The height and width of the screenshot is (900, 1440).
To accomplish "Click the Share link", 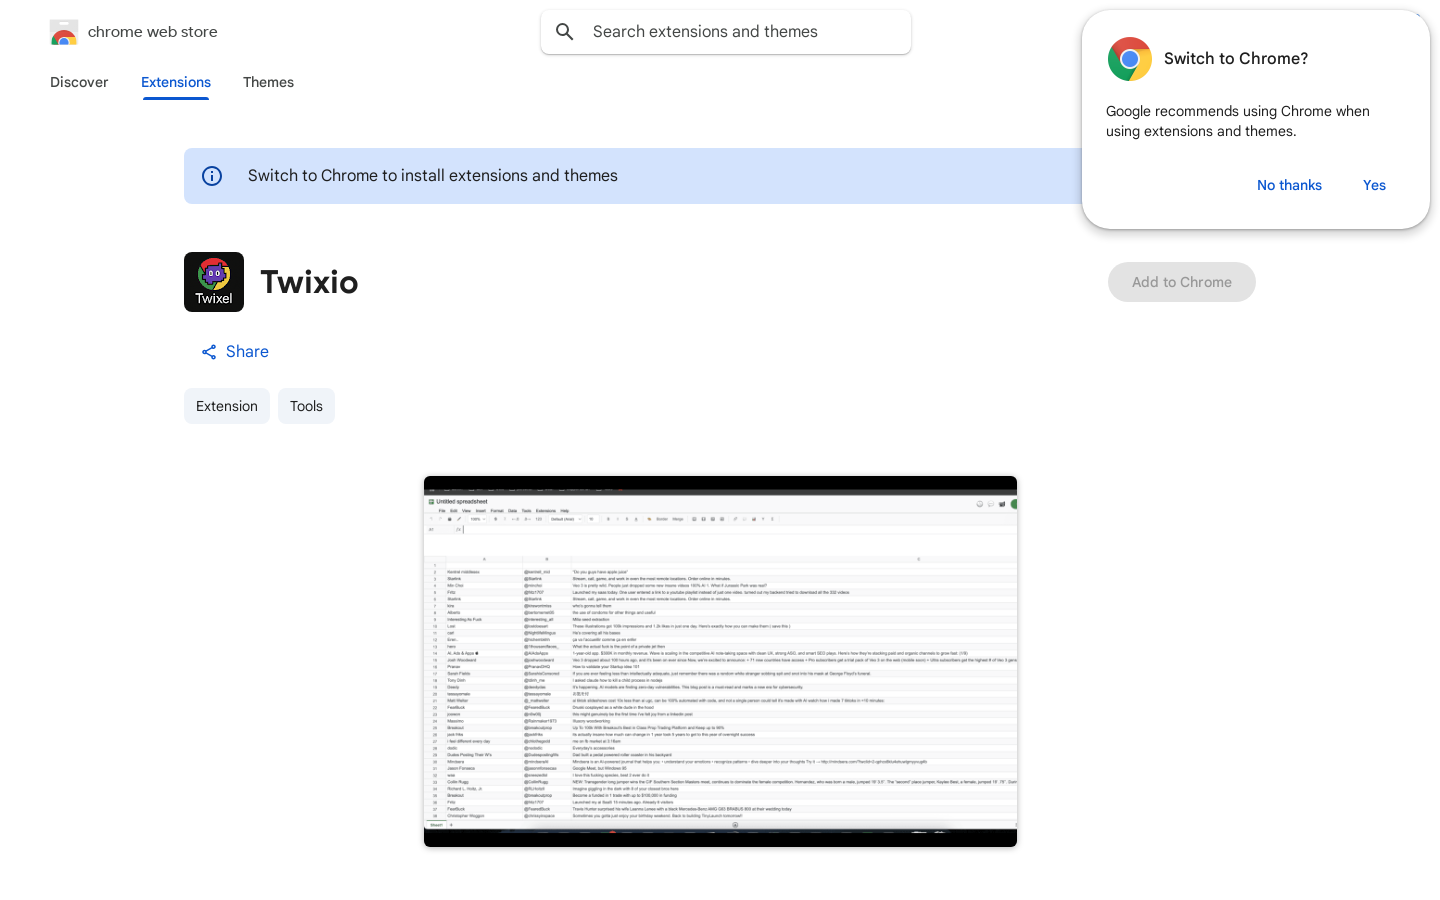I will 235,352.
